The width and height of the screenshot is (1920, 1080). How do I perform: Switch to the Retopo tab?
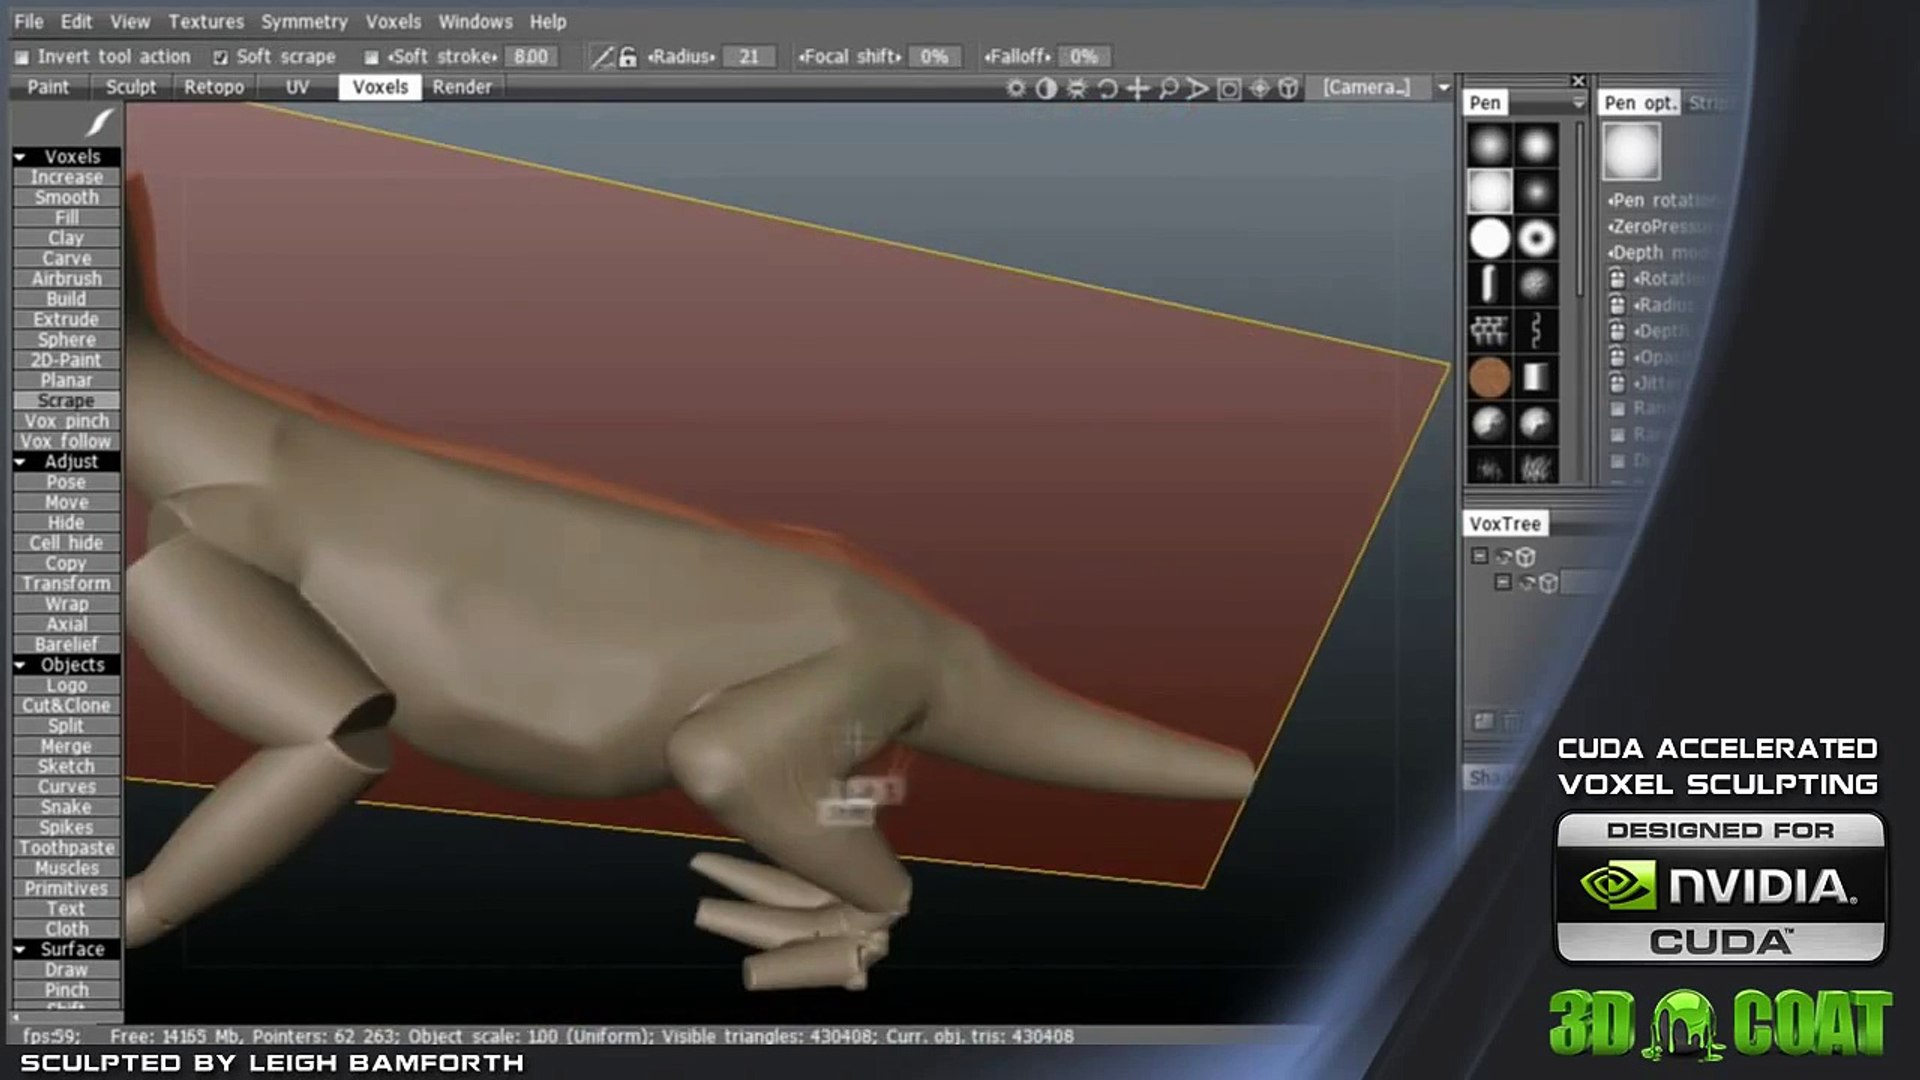(214, 87)
